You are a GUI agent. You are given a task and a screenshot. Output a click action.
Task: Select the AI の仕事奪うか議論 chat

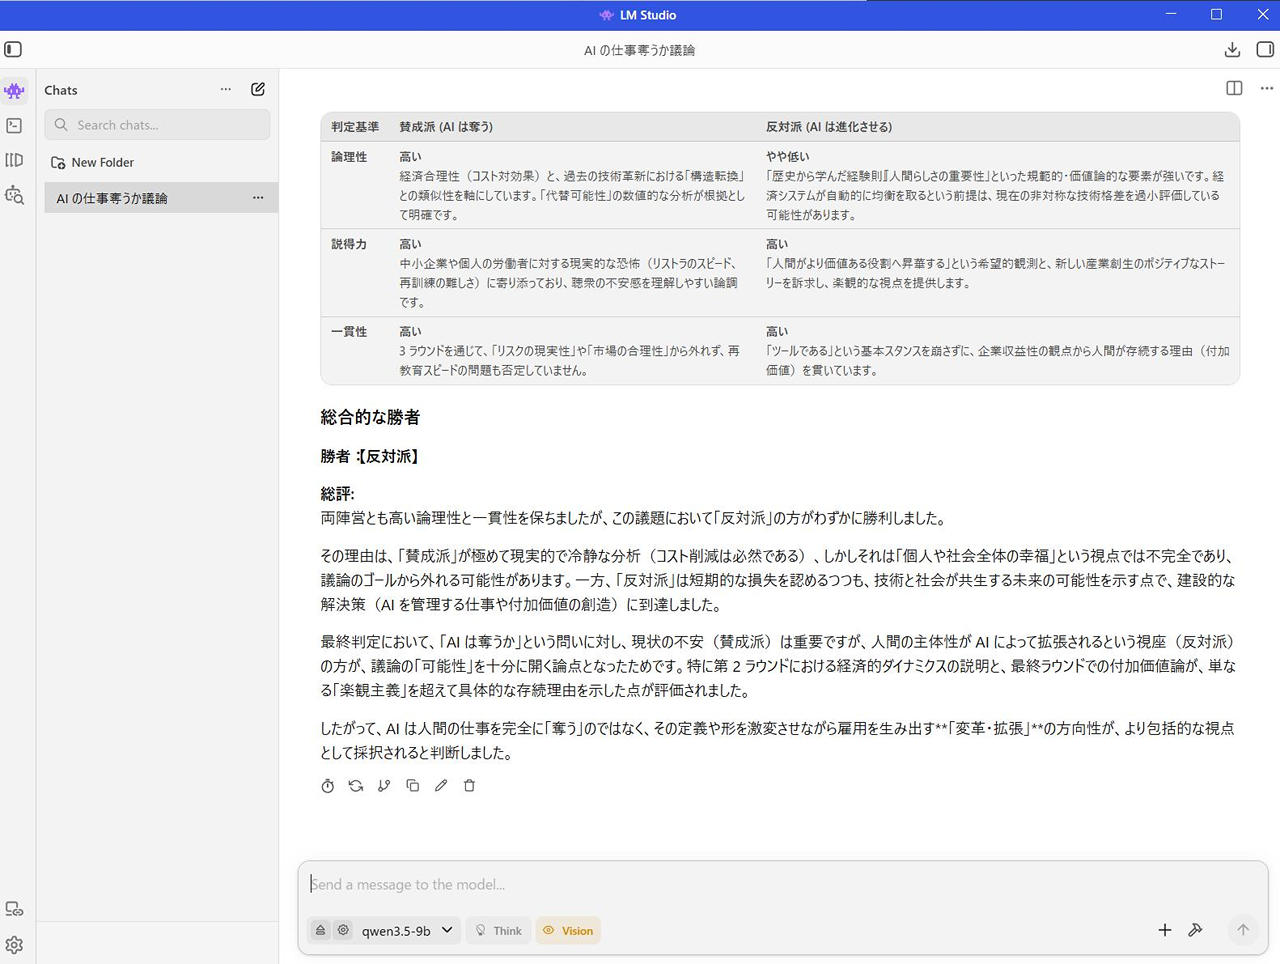pyautogui.click(x=140, y=198)
